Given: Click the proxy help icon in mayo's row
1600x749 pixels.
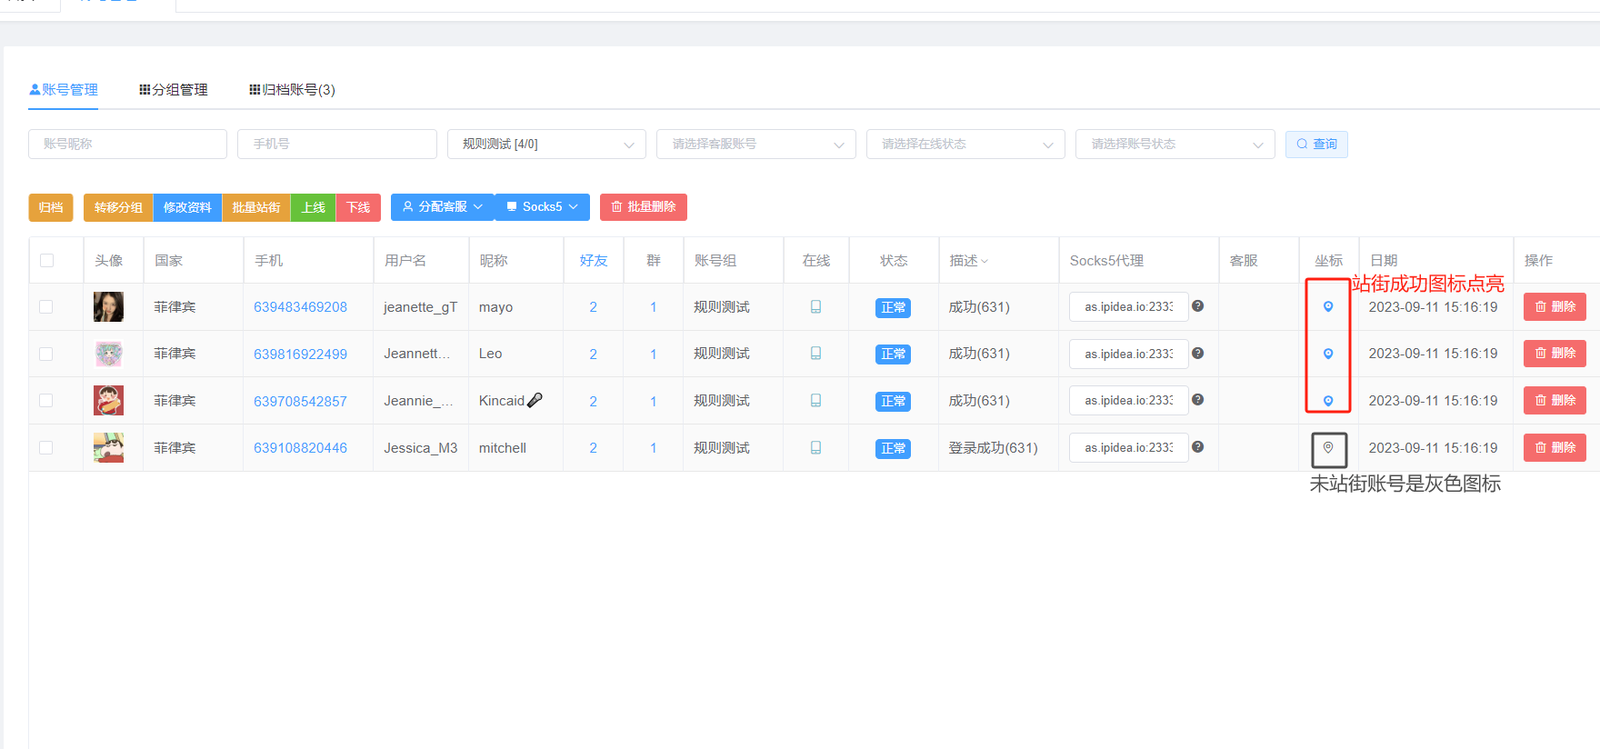Looking at the screenshot, I should click(1198, 306).
